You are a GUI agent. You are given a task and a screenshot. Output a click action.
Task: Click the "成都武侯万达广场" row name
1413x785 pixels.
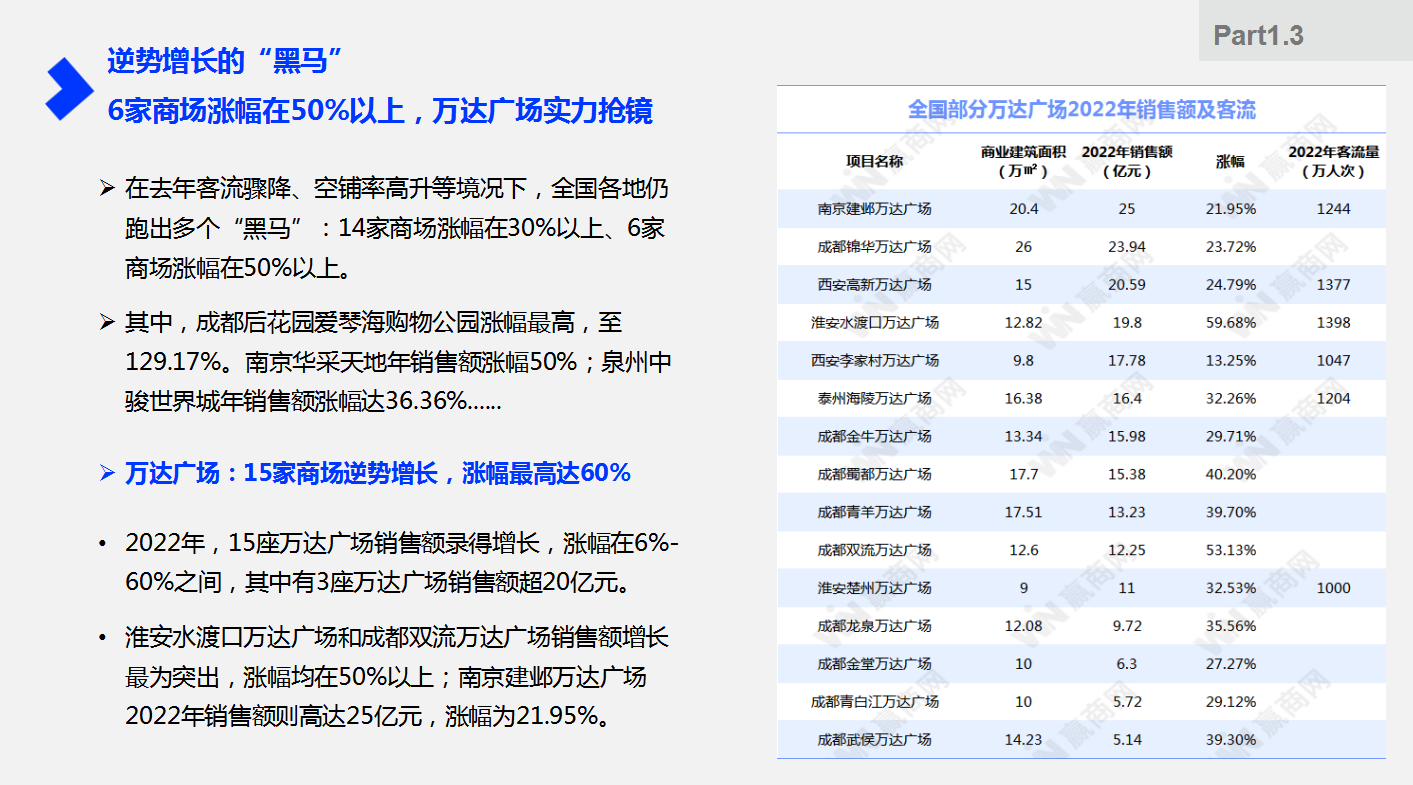[874, 740]
